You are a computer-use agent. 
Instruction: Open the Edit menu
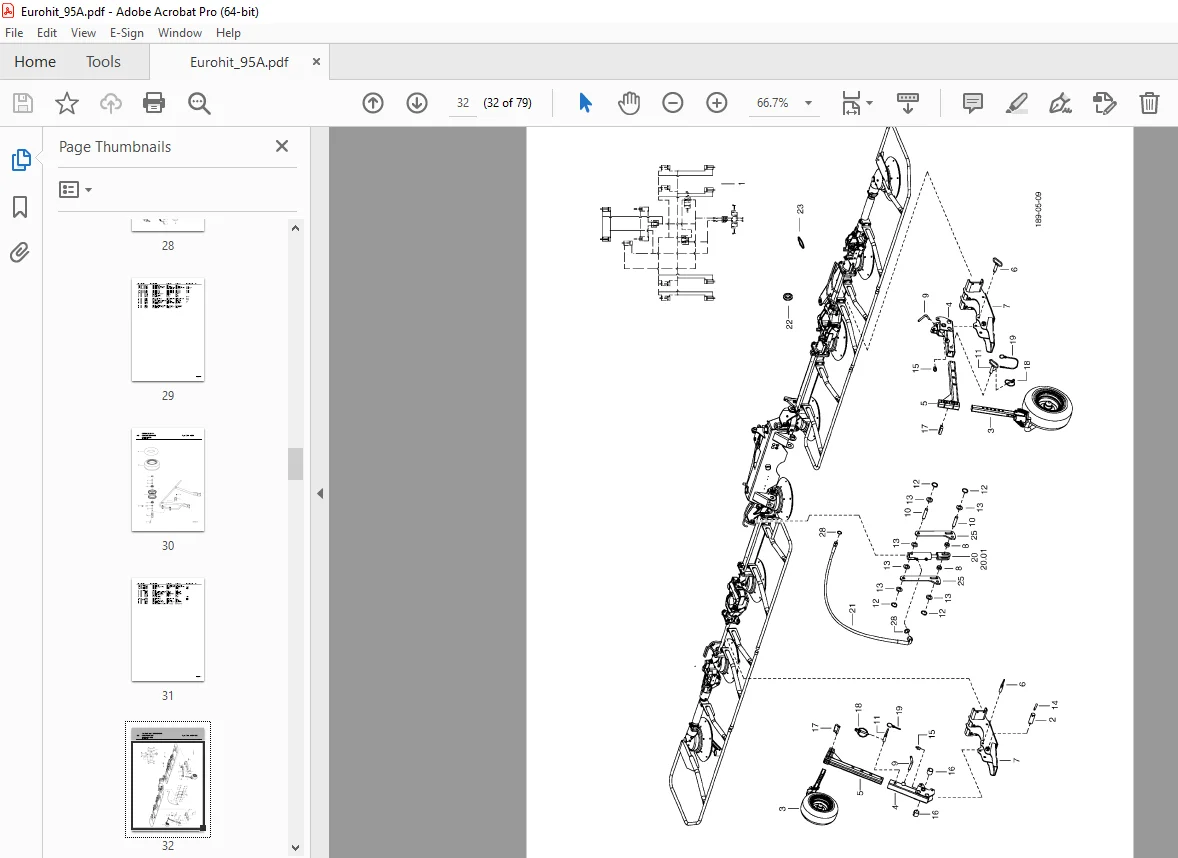[47, 32]
